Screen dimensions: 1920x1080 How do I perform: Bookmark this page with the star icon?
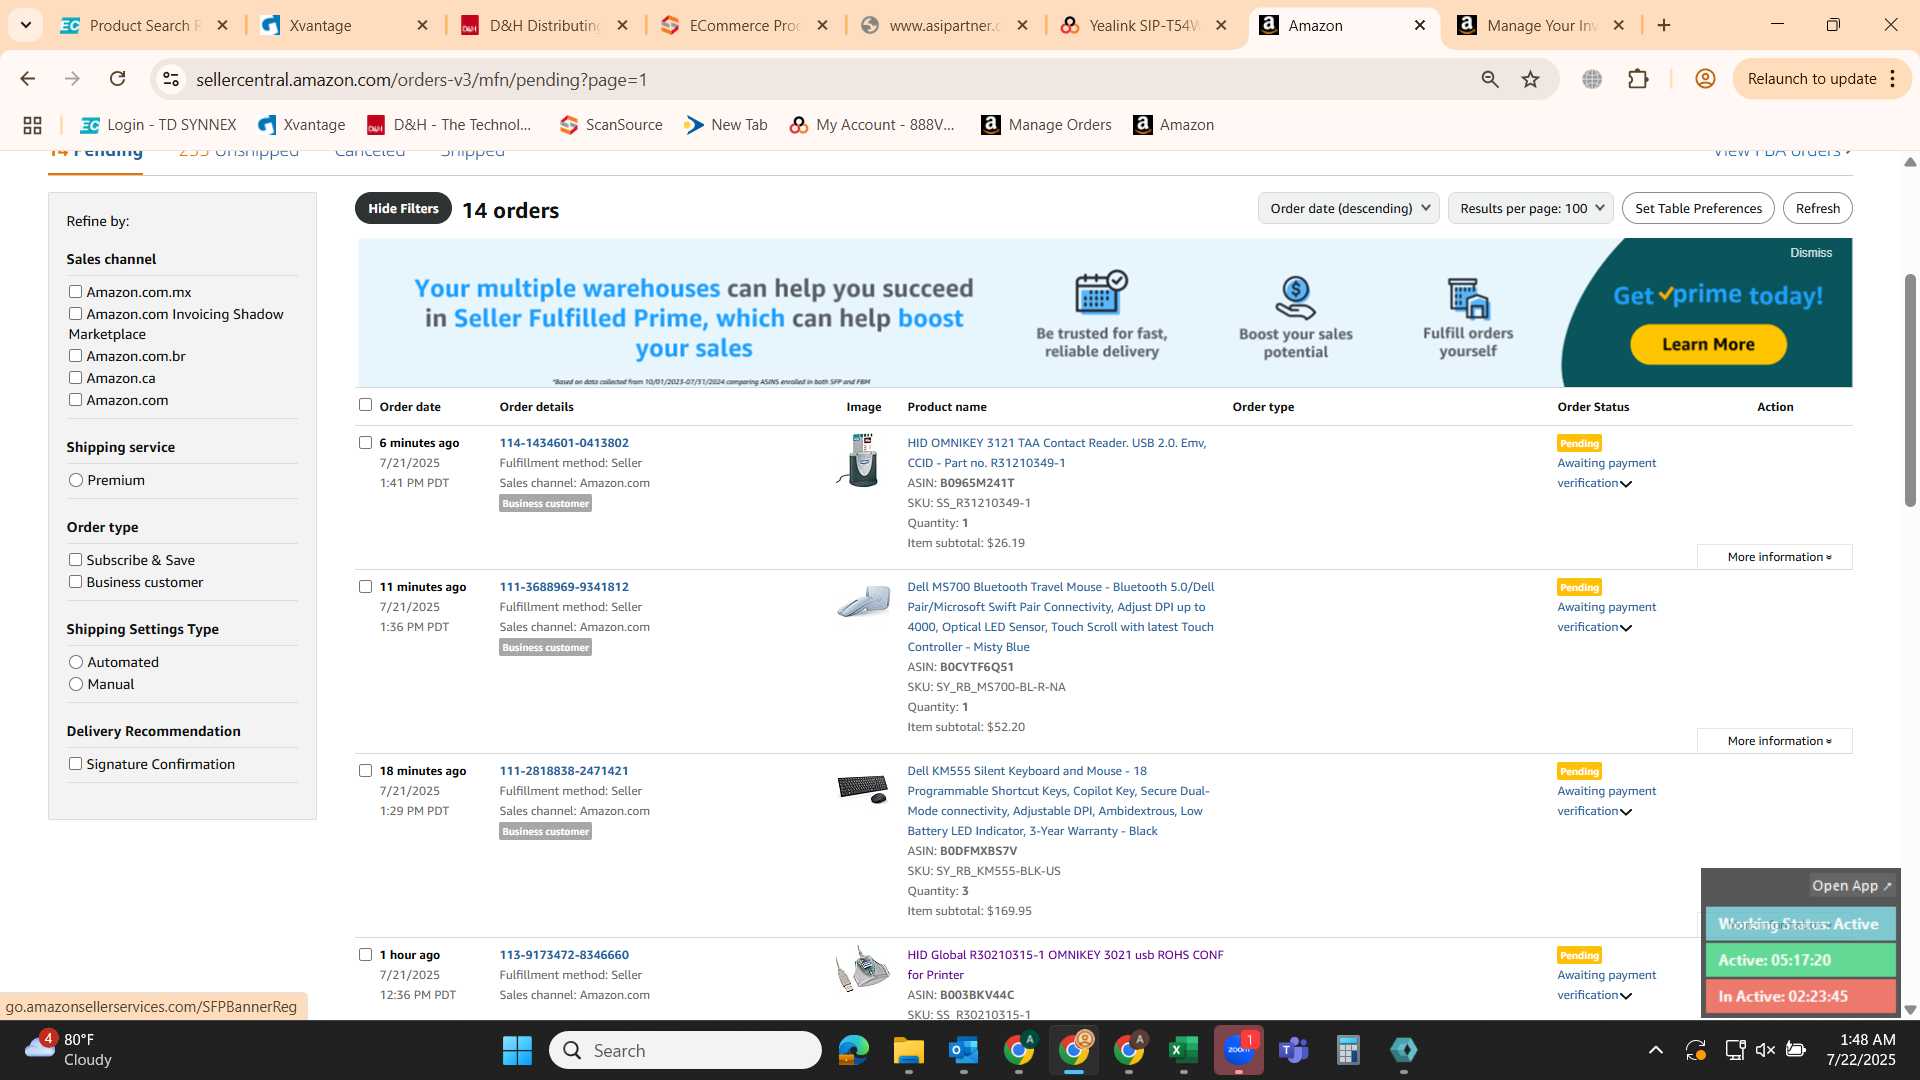(x=1531, y=79)
